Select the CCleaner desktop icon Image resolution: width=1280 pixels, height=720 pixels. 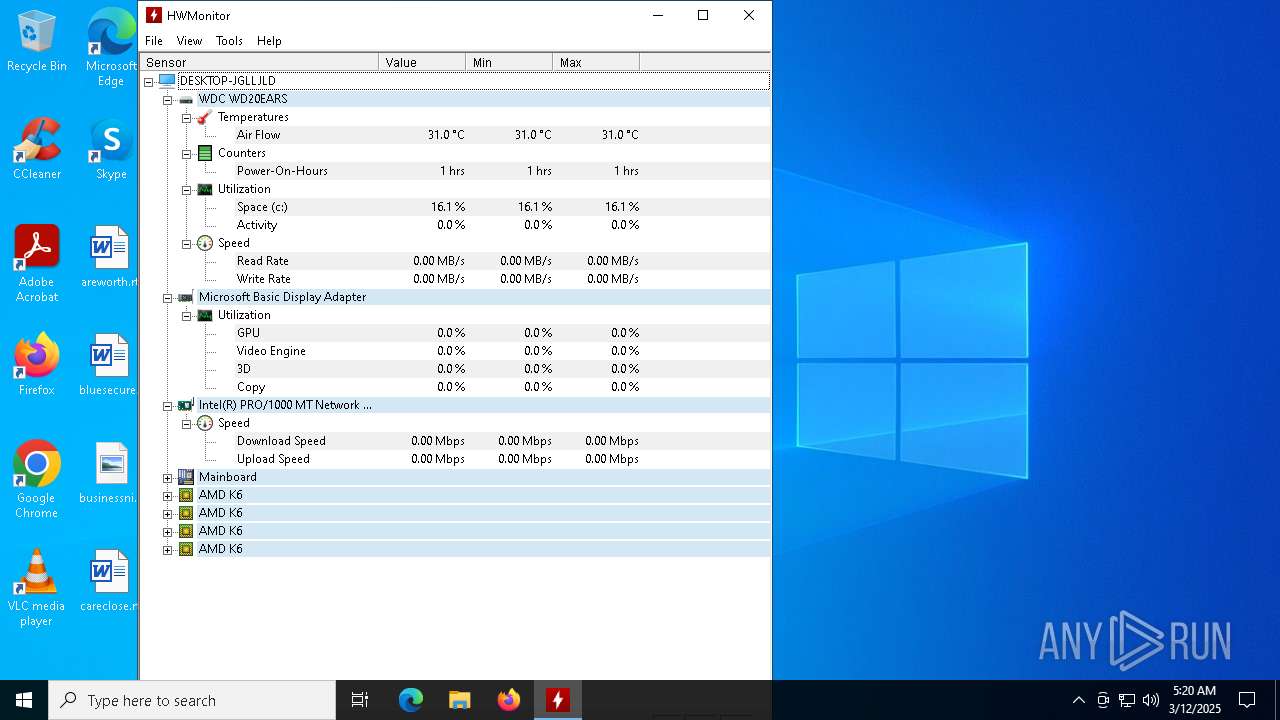[37, 150]
